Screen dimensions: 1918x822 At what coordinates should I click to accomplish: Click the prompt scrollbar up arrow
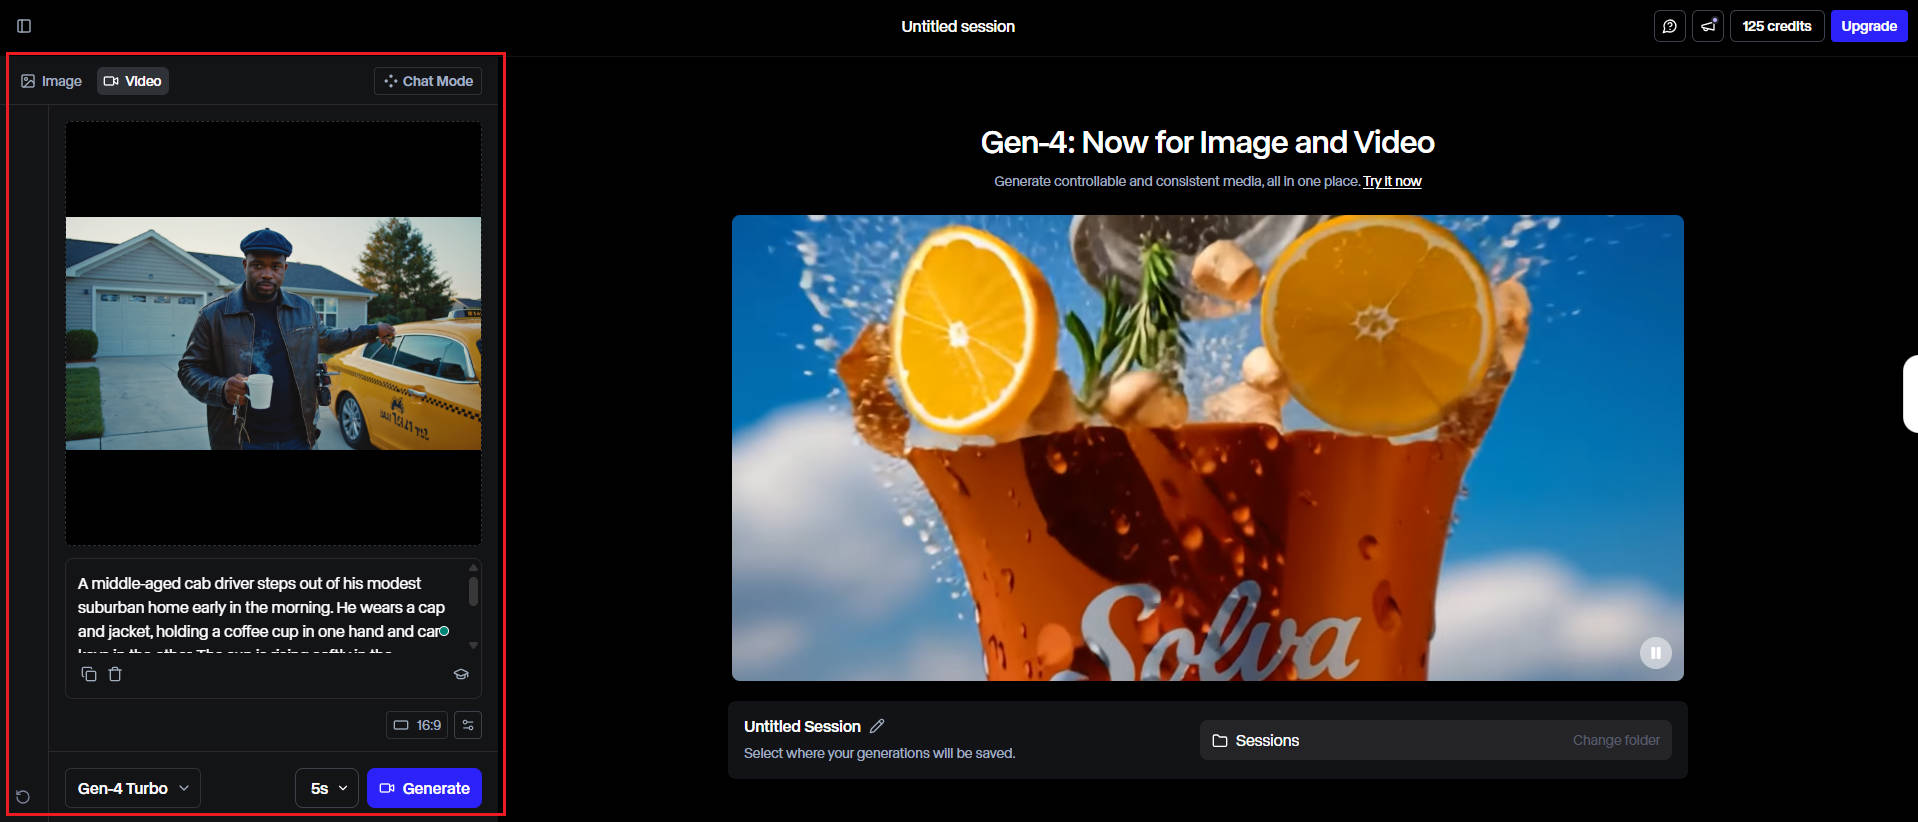(x=473, y=567)
